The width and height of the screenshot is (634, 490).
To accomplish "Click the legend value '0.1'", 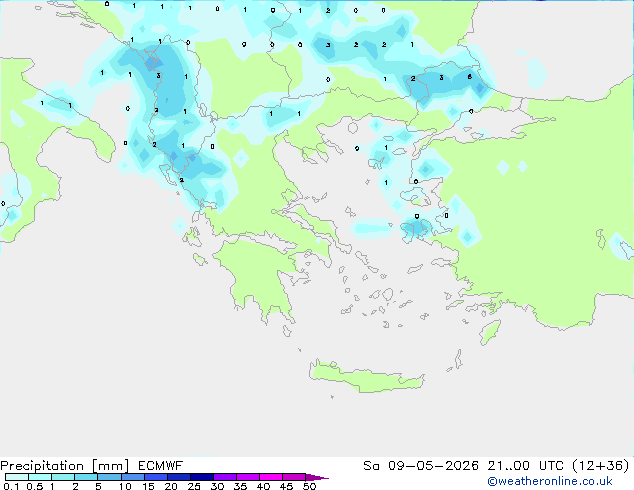I will (11, 486).
